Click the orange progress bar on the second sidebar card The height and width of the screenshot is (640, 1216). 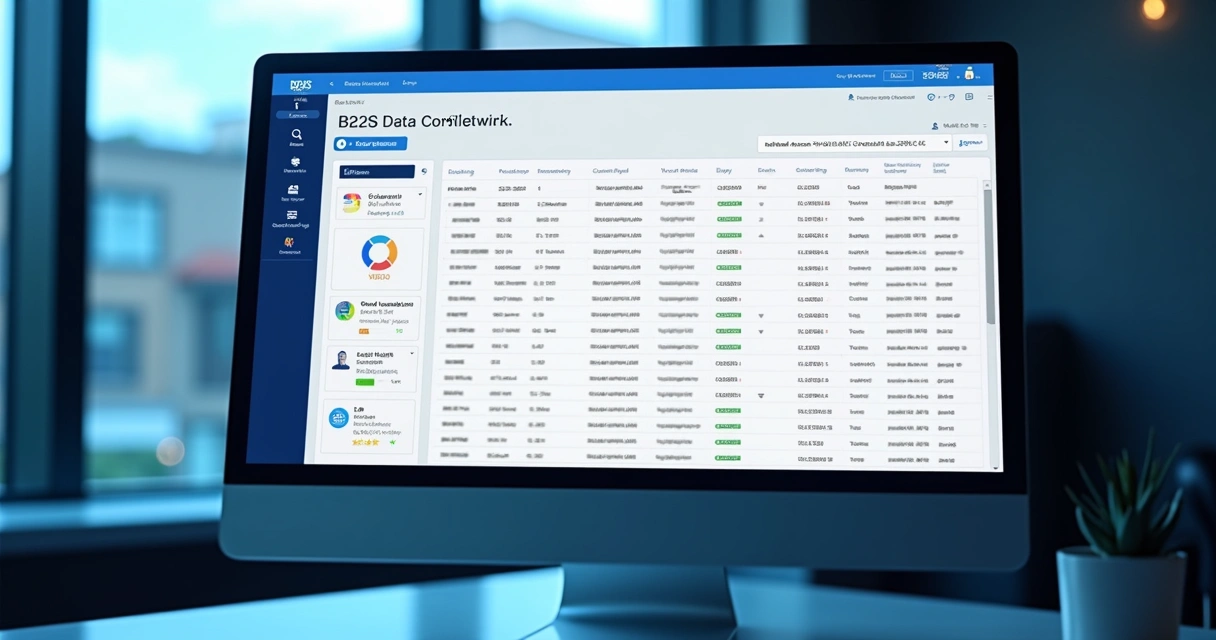[364, 330]
